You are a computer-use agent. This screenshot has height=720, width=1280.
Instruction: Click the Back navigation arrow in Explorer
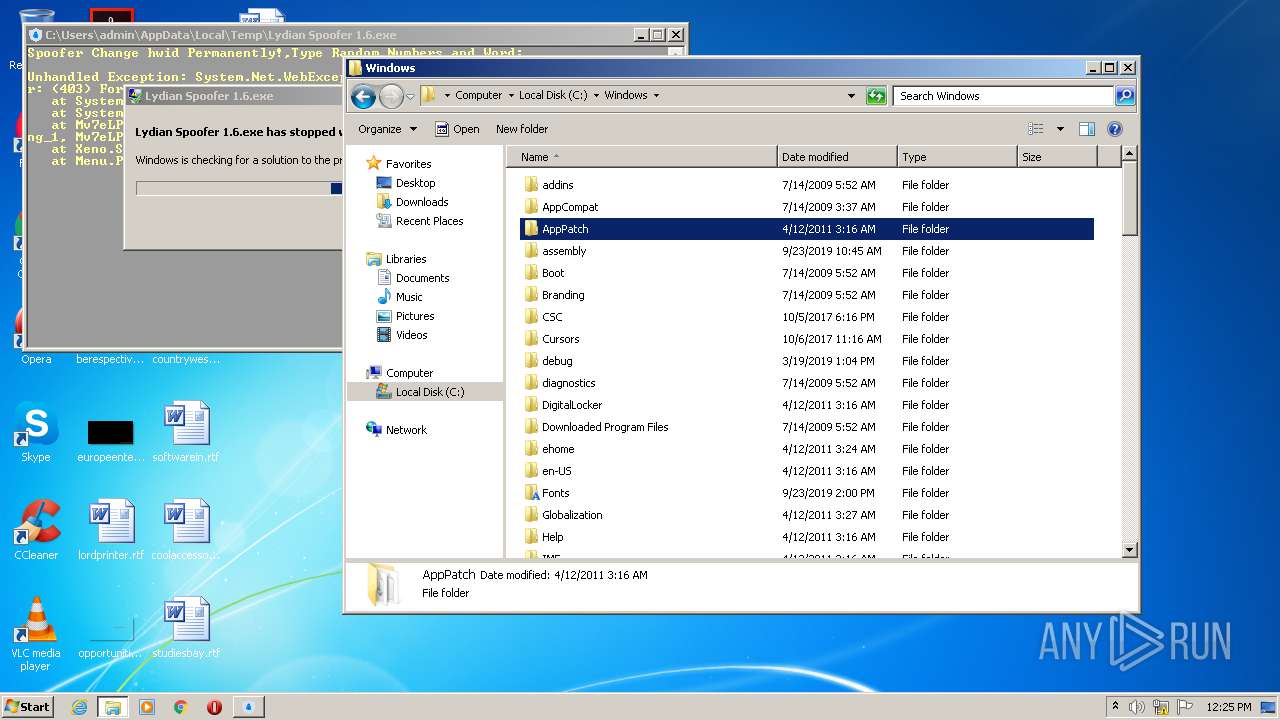[363, 96]
